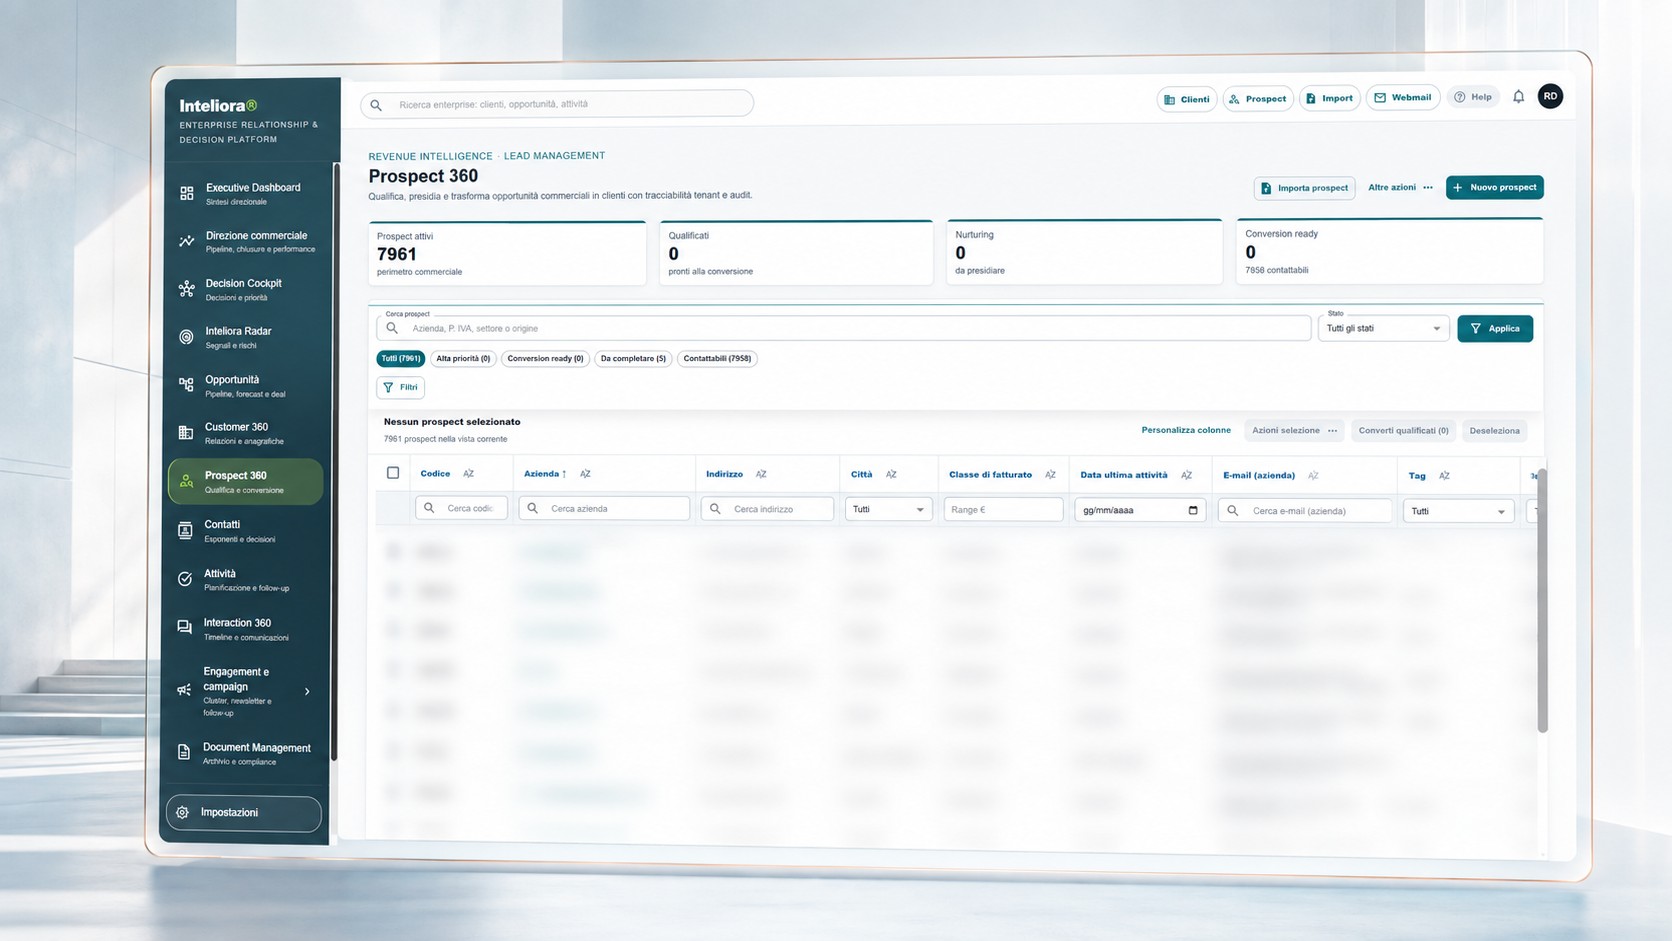Image resolution: width=1672 pixels, height=941 pixels.
Task: Click the Opportunità sidebar icon
Action: 186,385
